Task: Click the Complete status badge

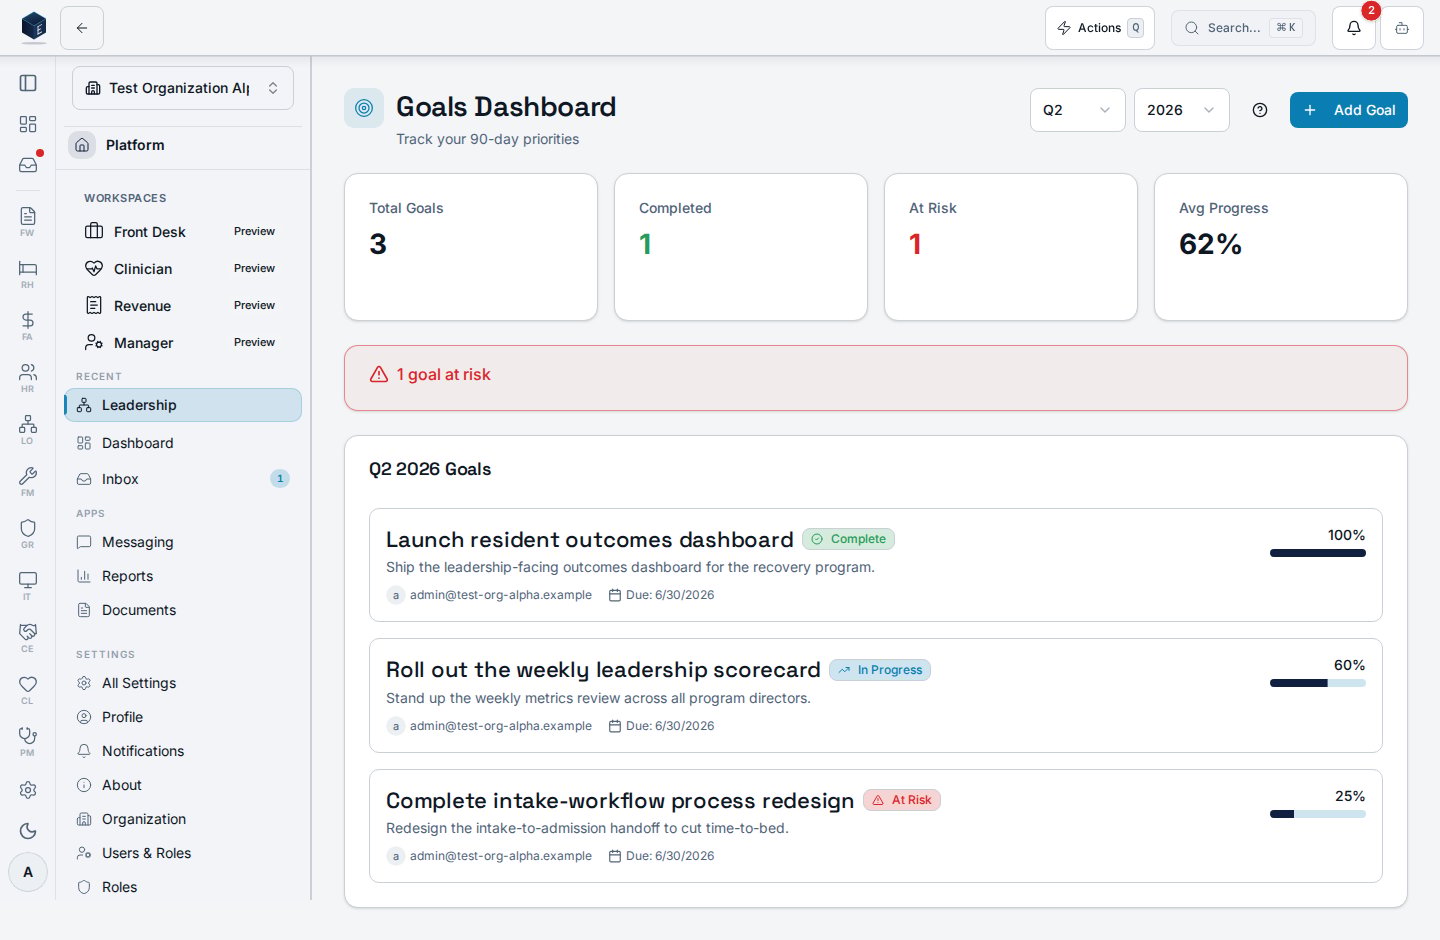Action: tap(848, 539)
